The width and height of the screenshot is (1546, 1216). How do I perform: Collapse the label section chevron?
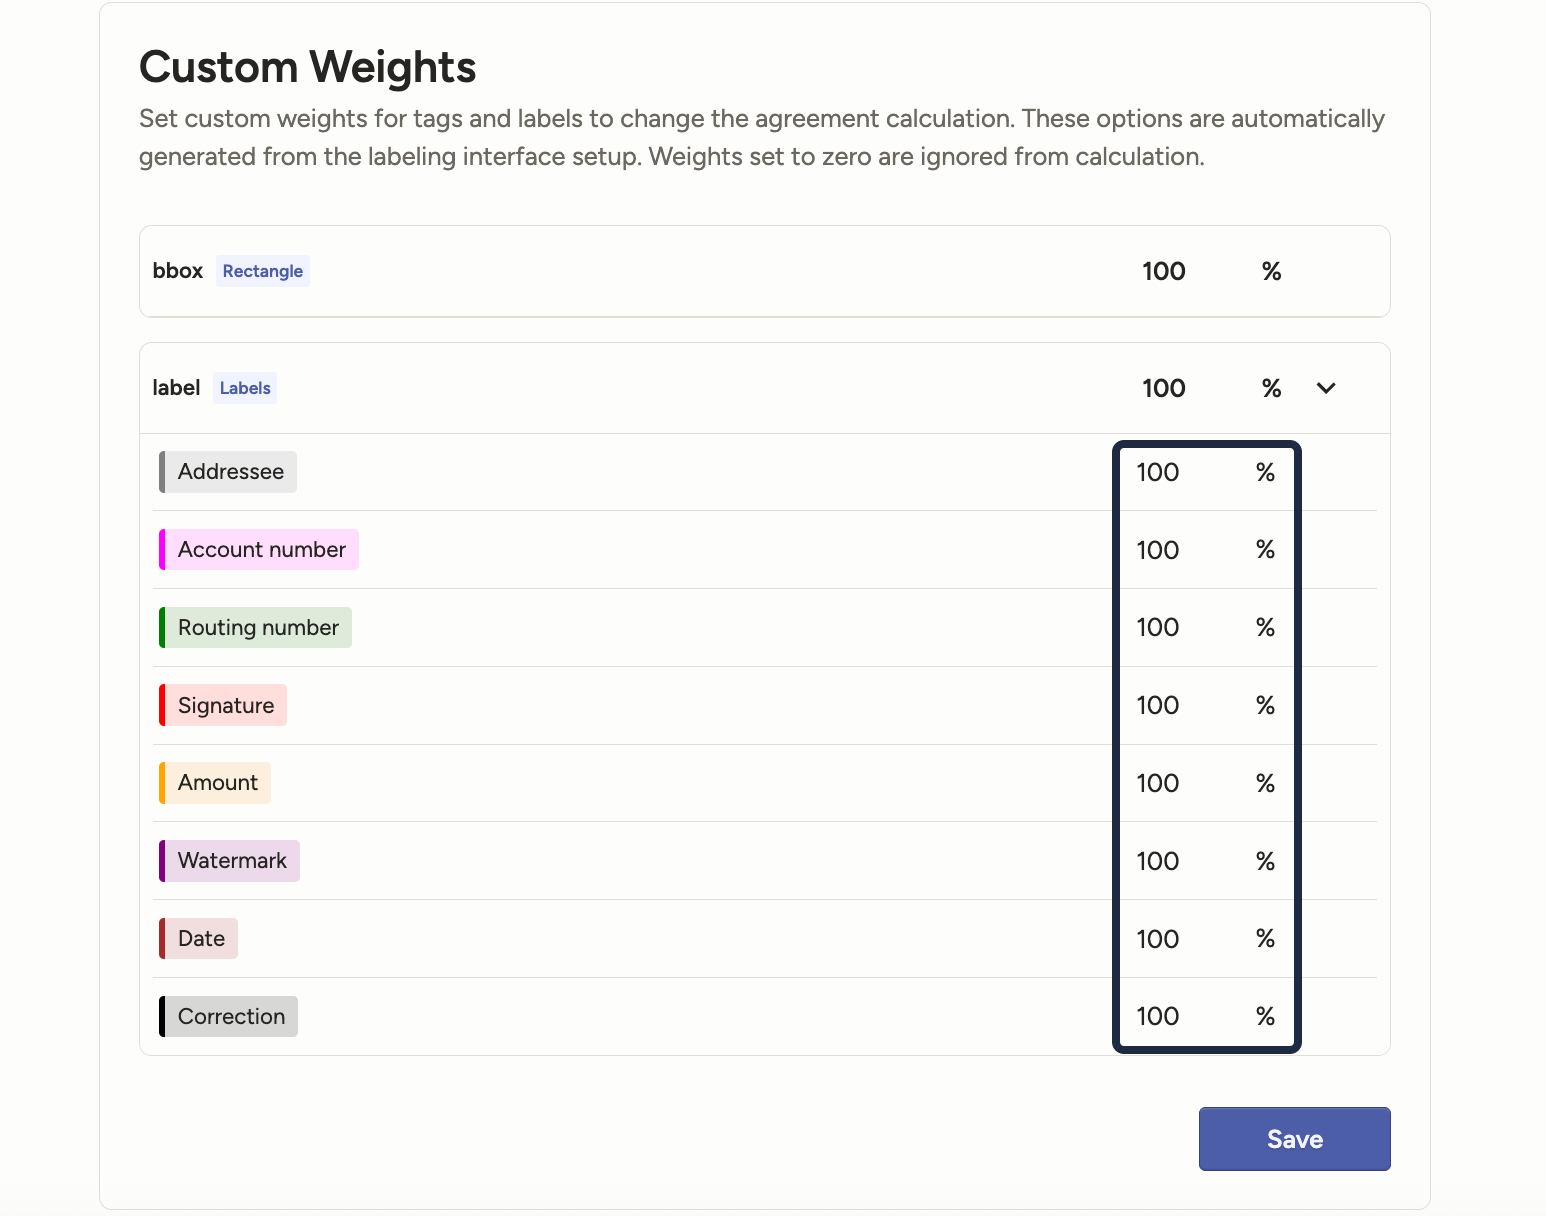1326,388
